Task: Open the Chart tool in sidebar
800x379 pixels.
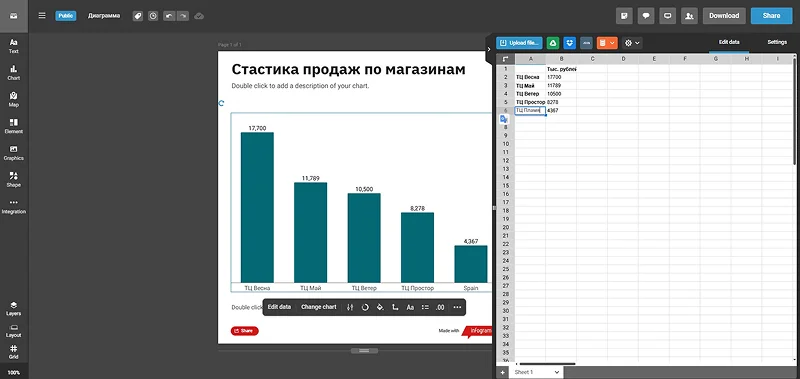Action: (14, 72)
